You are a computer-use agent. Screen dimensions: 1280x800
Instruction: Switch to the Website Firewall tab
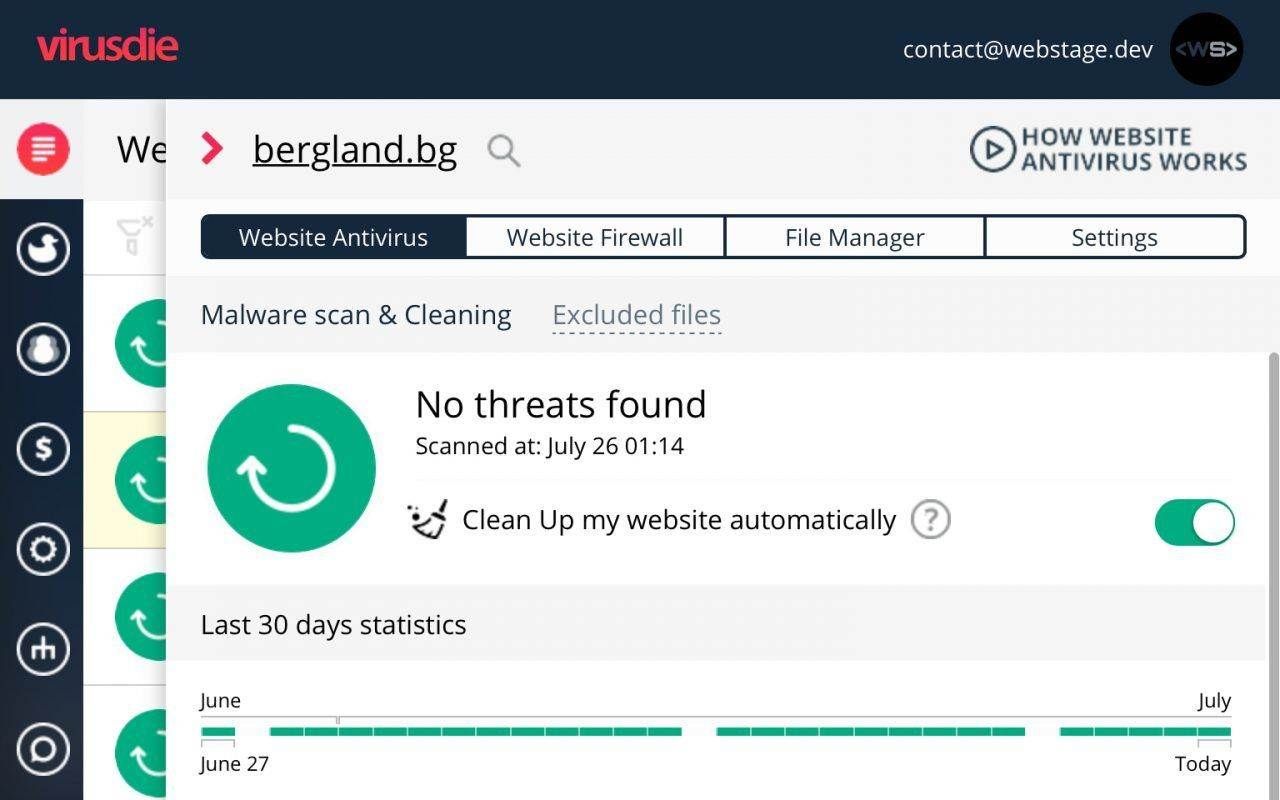click(x=595, y=237)
